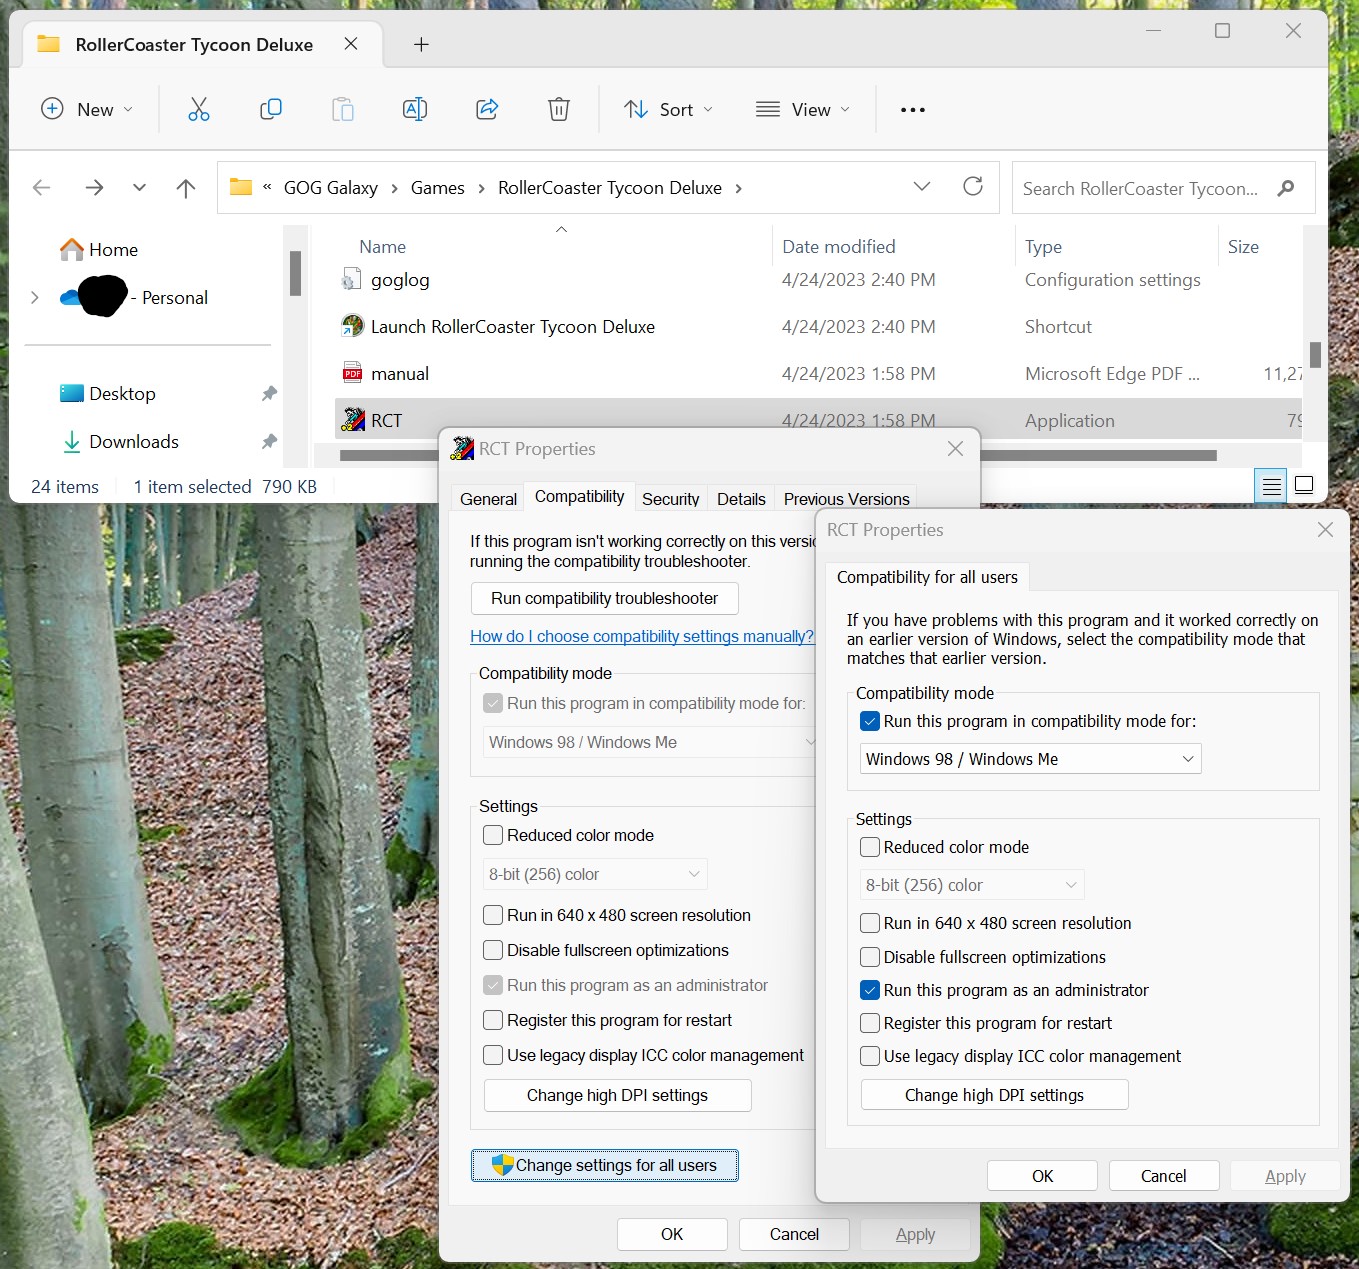The image size is (1359, 1269).
Task: Click Run compatibility troubleshooter button
Action: pos(605,598)
